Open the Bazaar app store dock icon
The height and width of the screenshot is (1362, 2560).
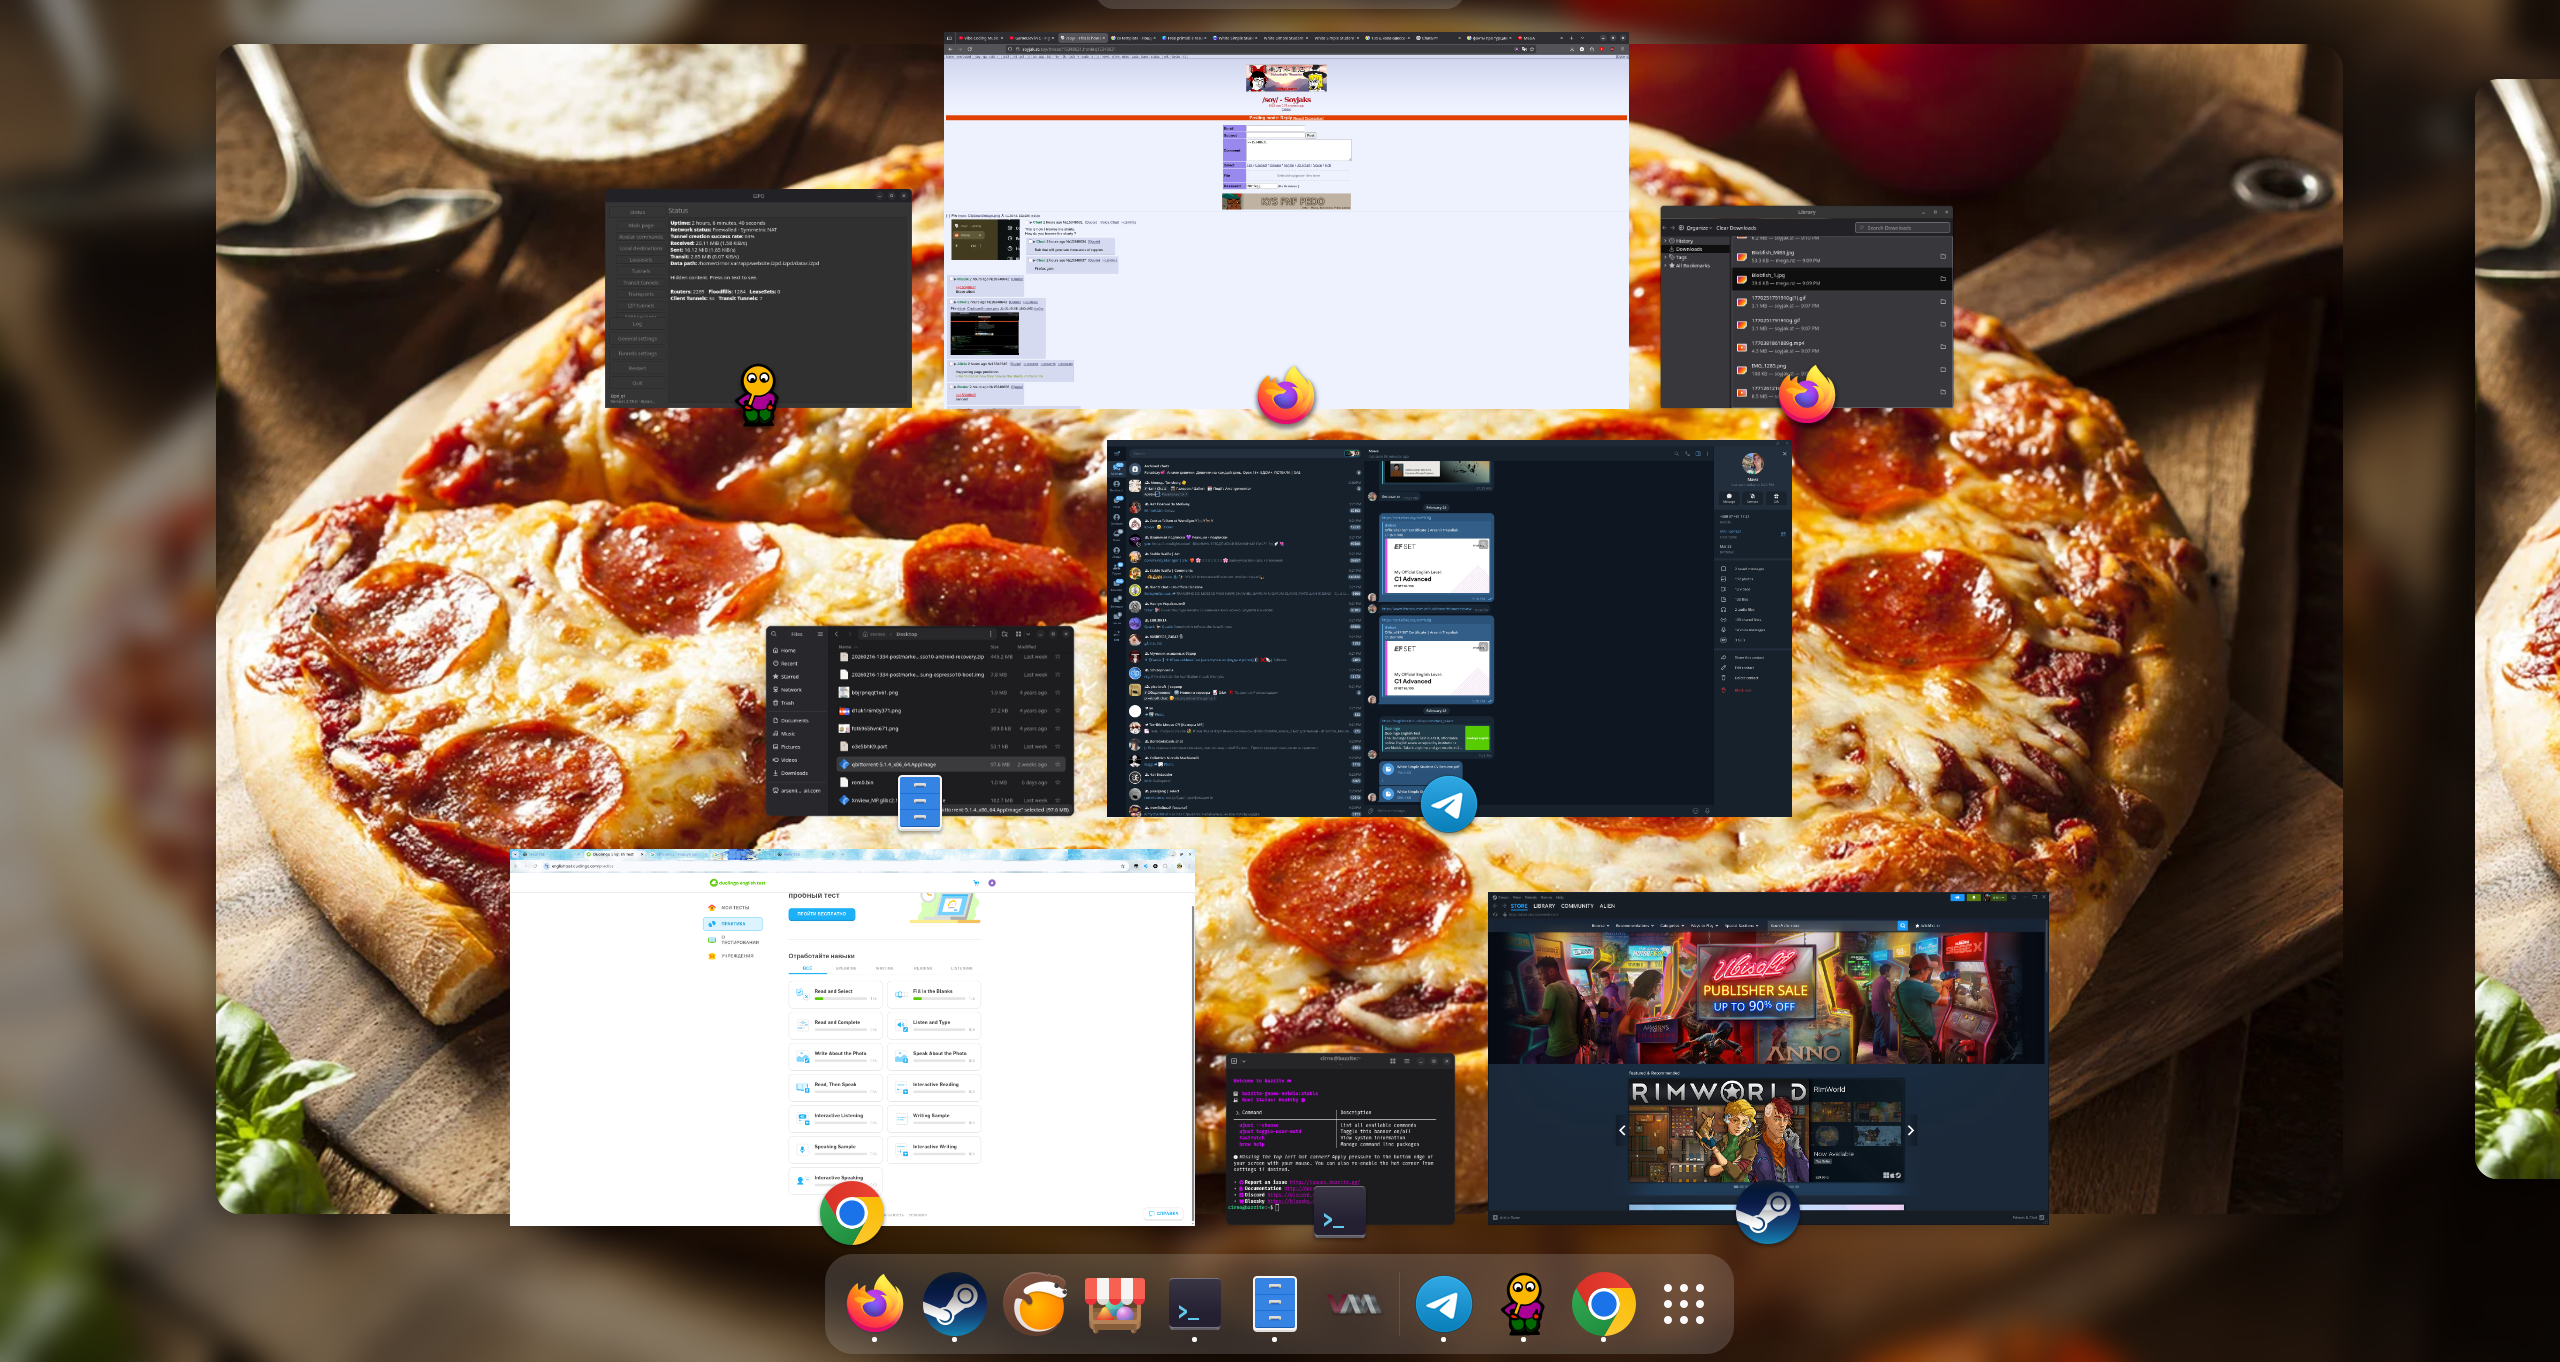click(x=1114, y=1303)
